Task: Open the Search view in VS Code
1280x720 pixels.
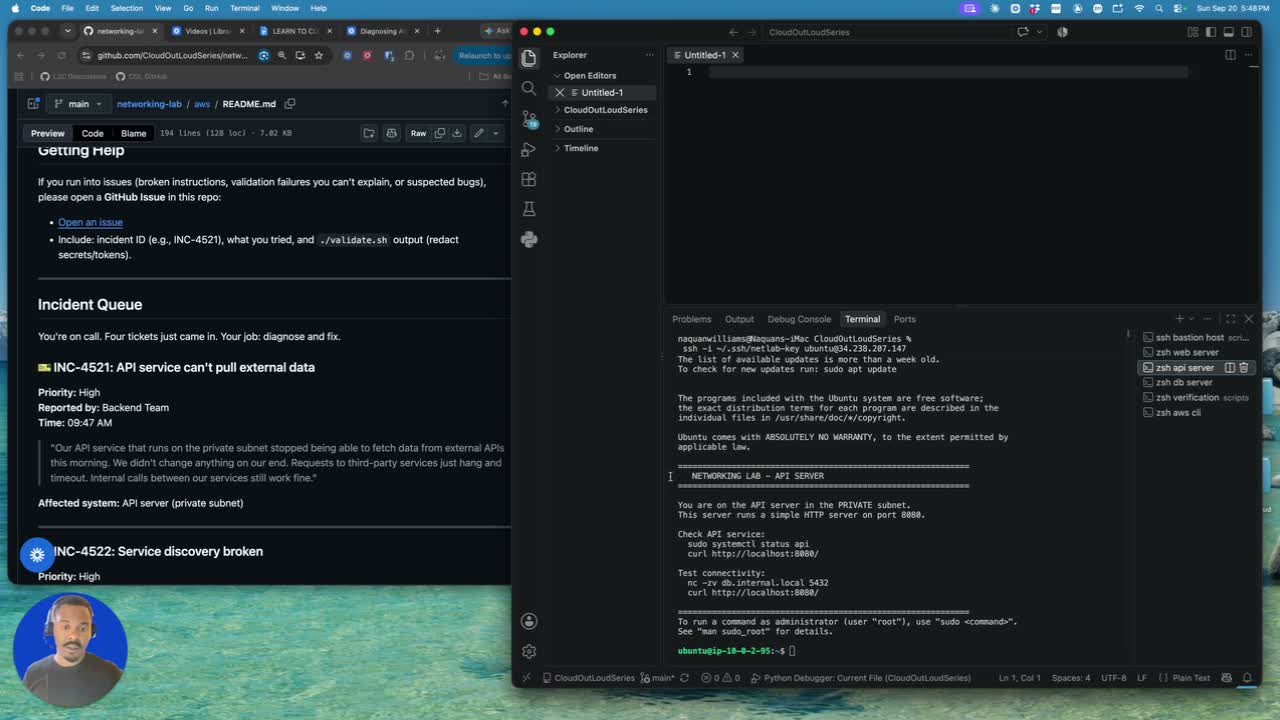Action: 529,88
